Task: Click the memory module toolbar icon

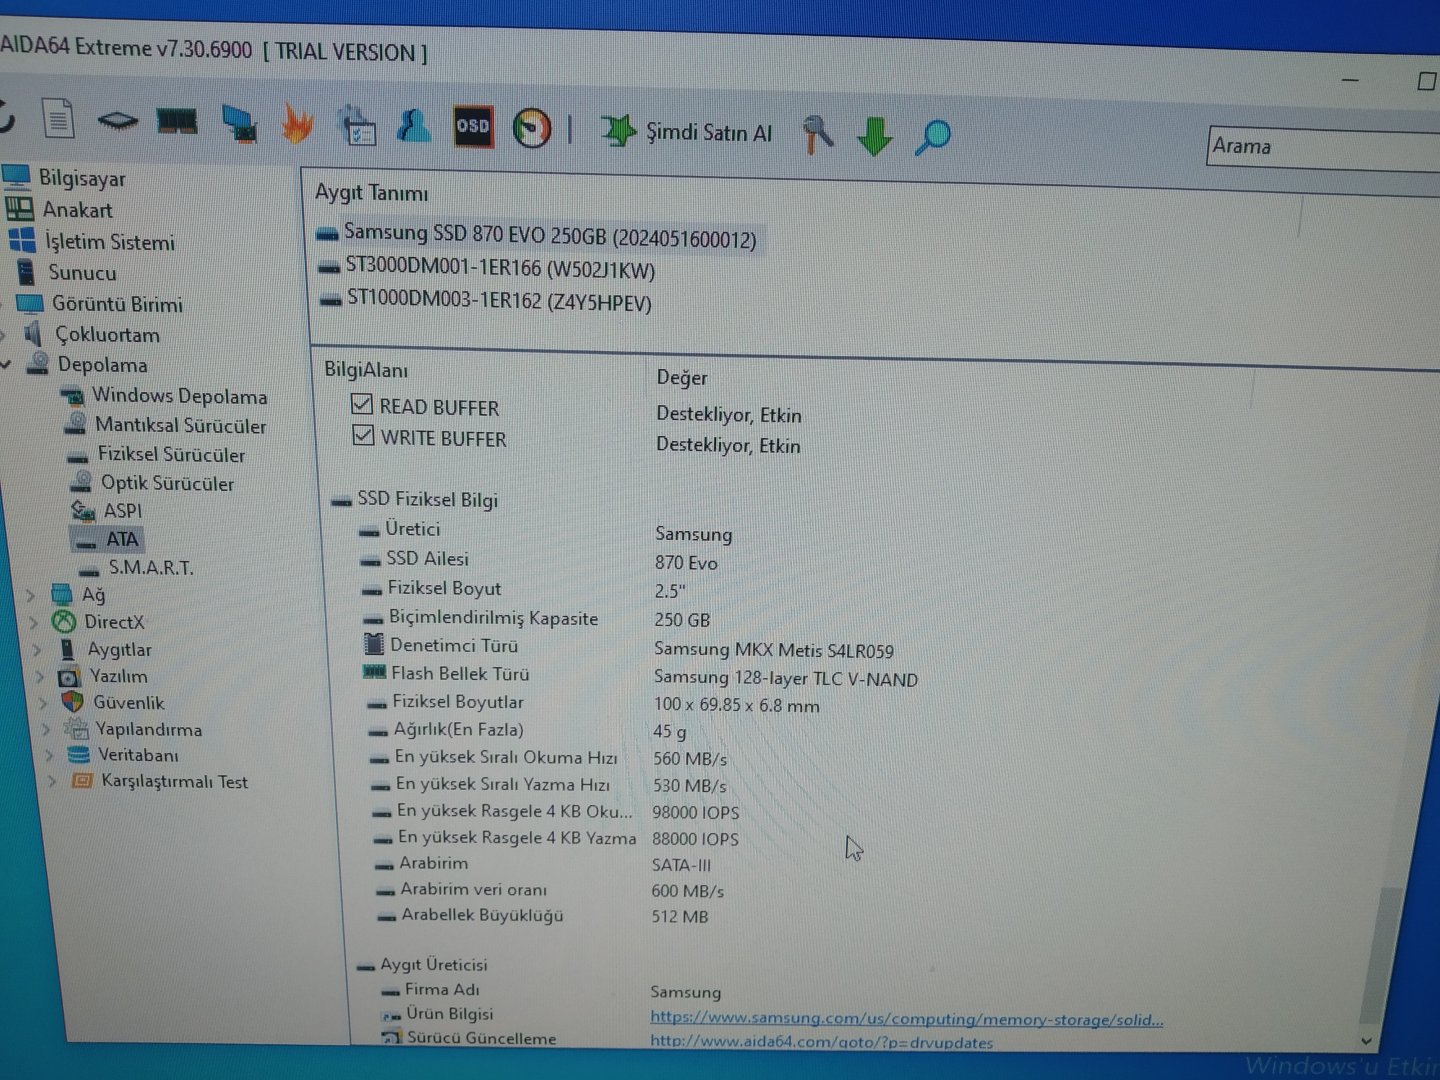Action: click(x=177, y=122)
